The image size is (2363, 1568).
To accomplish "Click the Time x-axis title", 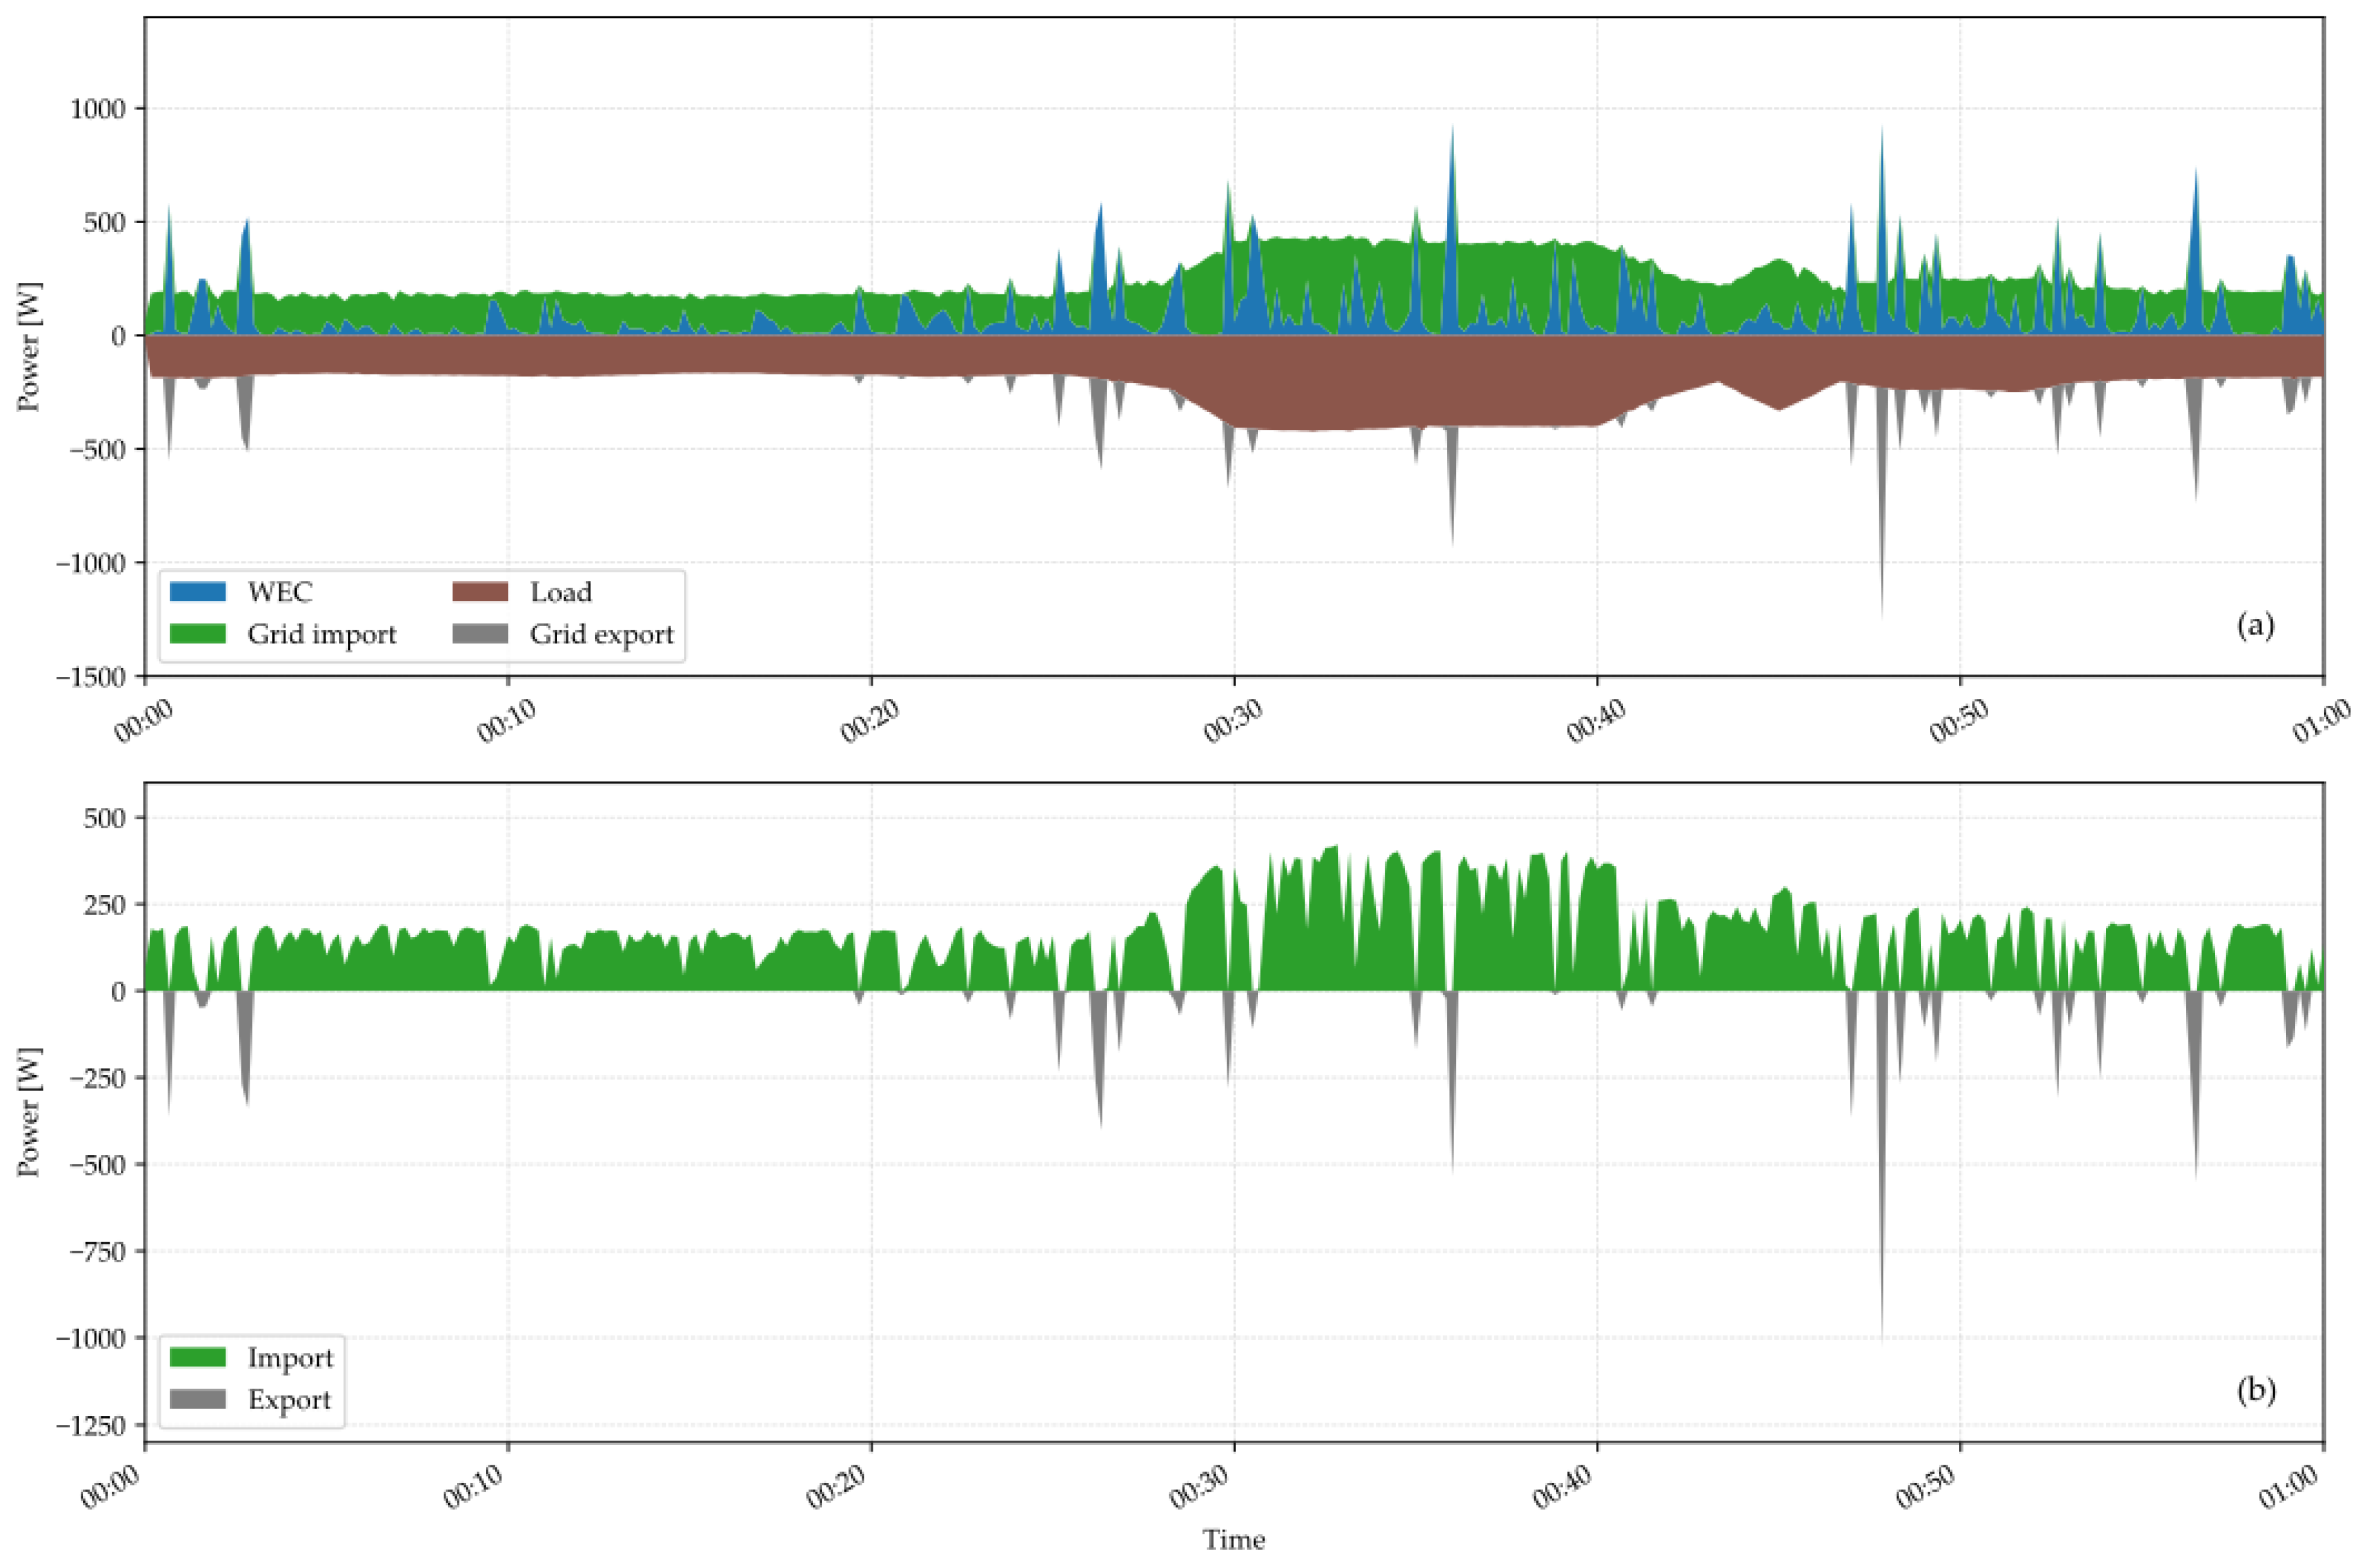I will [1233, 1540].
